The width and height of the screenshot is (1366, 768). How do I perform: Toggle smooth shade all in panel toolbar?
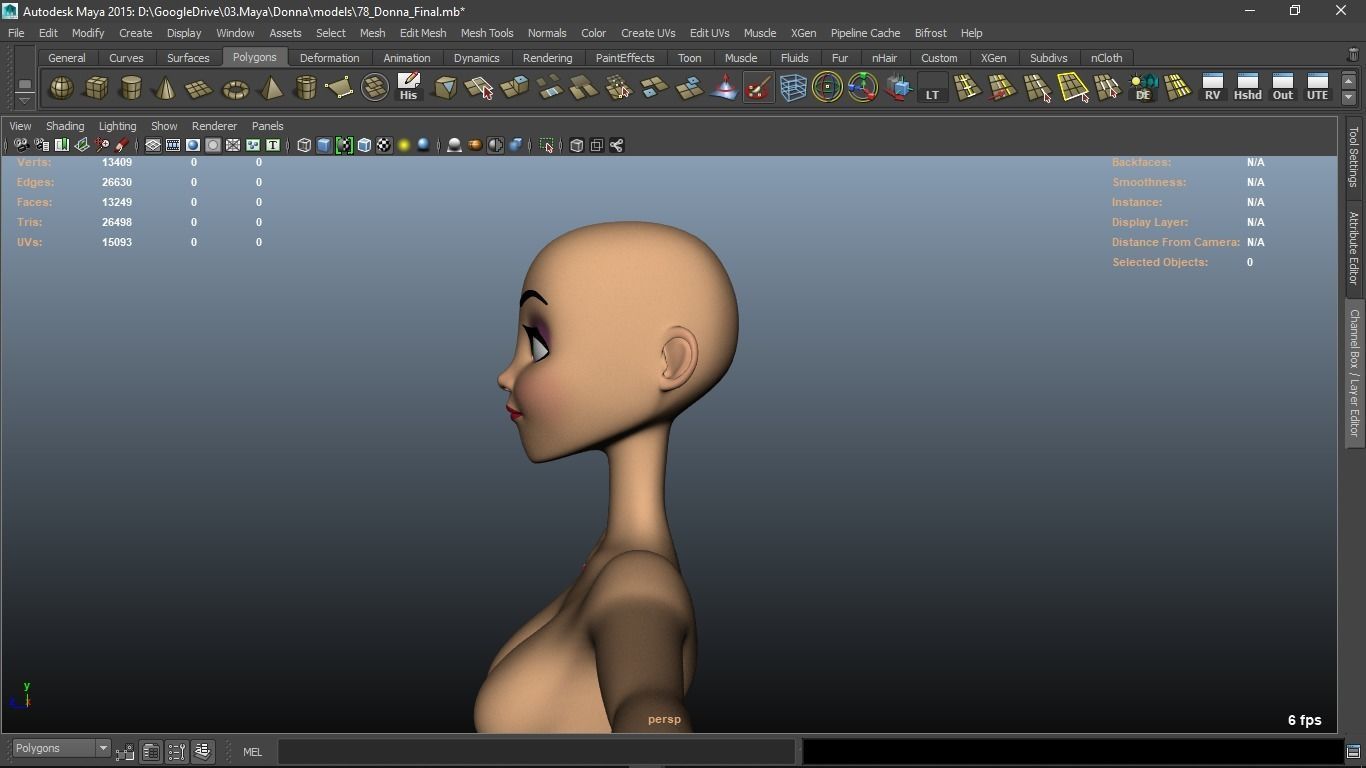(324, 145)
